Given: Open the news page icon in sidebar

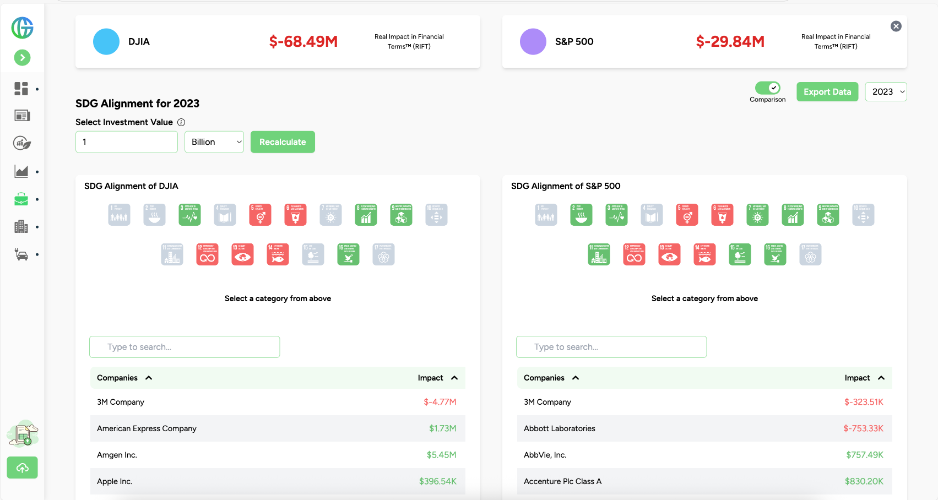Looking at the screenshot, I should (x=22, y=115).
